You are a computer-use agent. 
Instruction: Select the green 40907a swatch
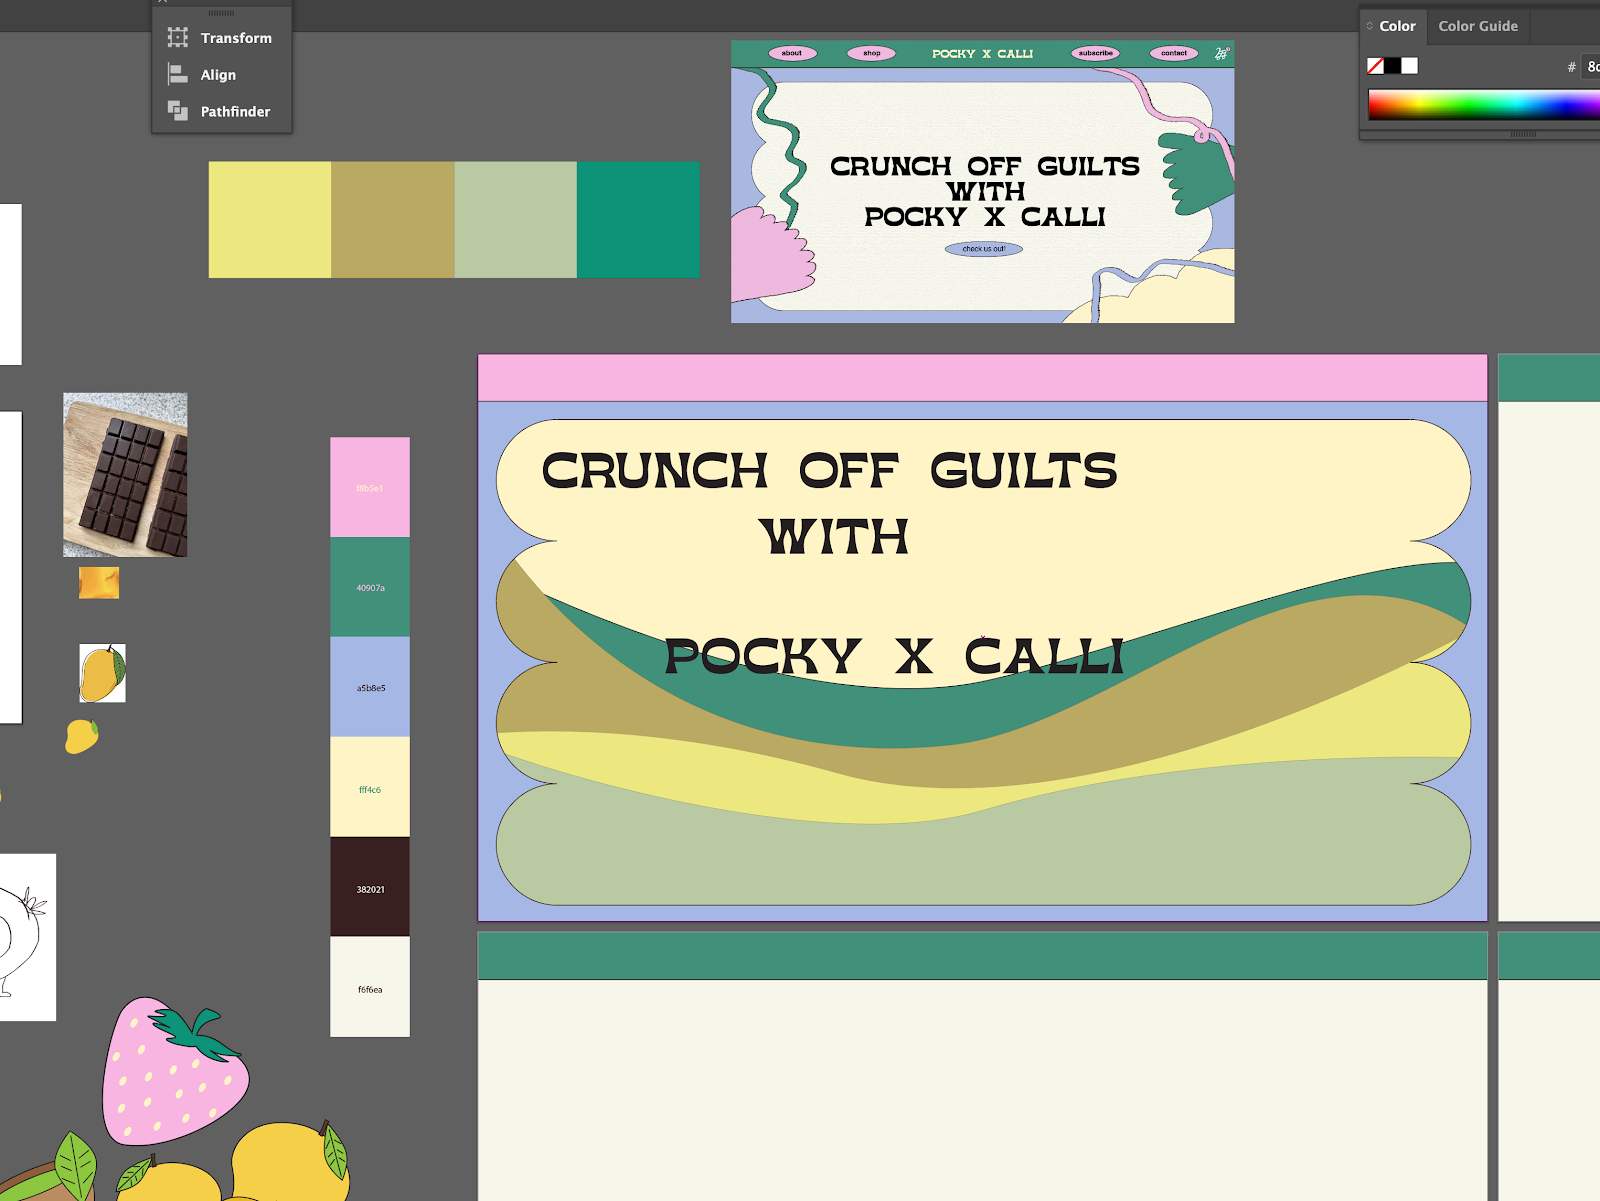[x=370, y=587]
